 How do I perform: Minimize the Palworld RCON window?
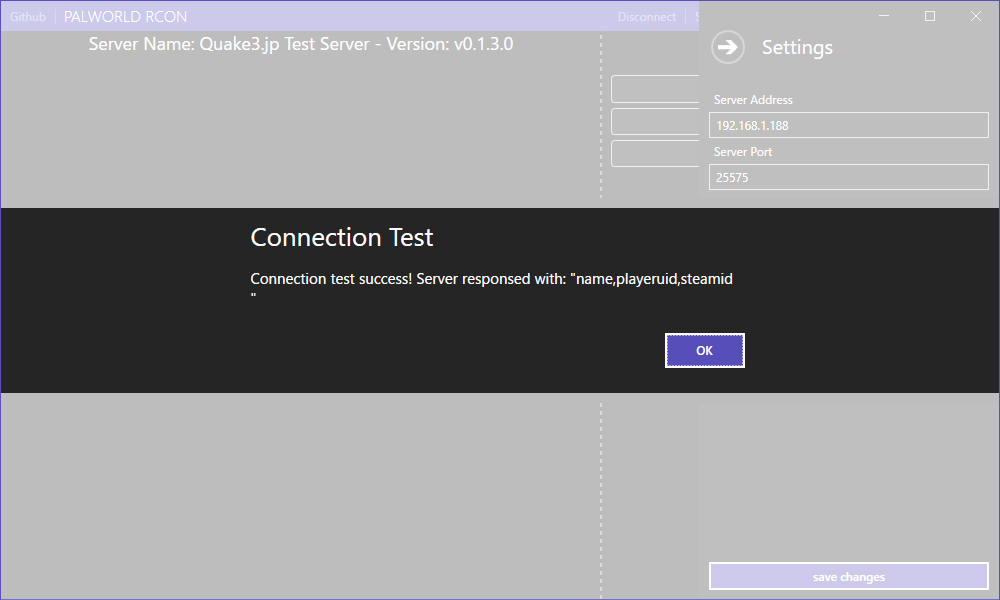click(x=884, y=16)
